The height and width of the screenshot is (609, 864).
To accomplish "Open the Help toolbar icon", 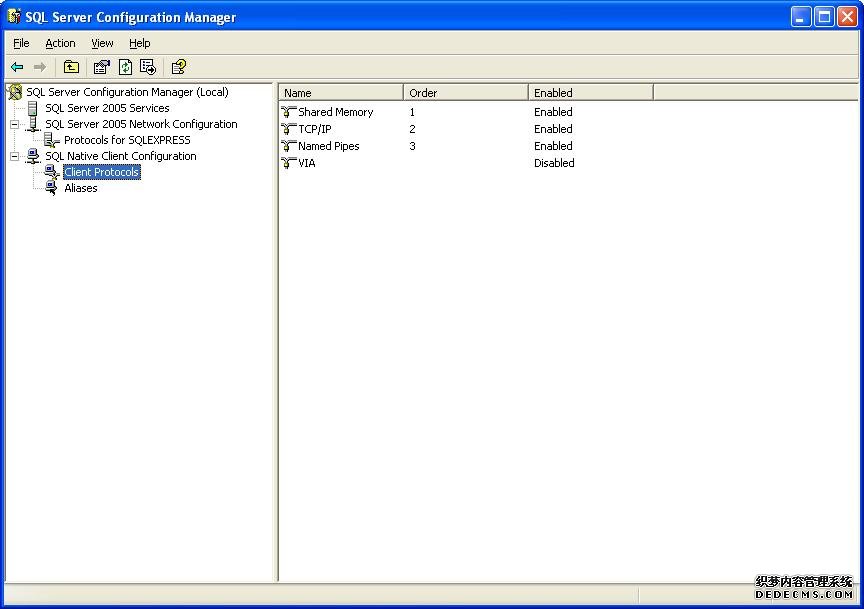I will [178, 67].
